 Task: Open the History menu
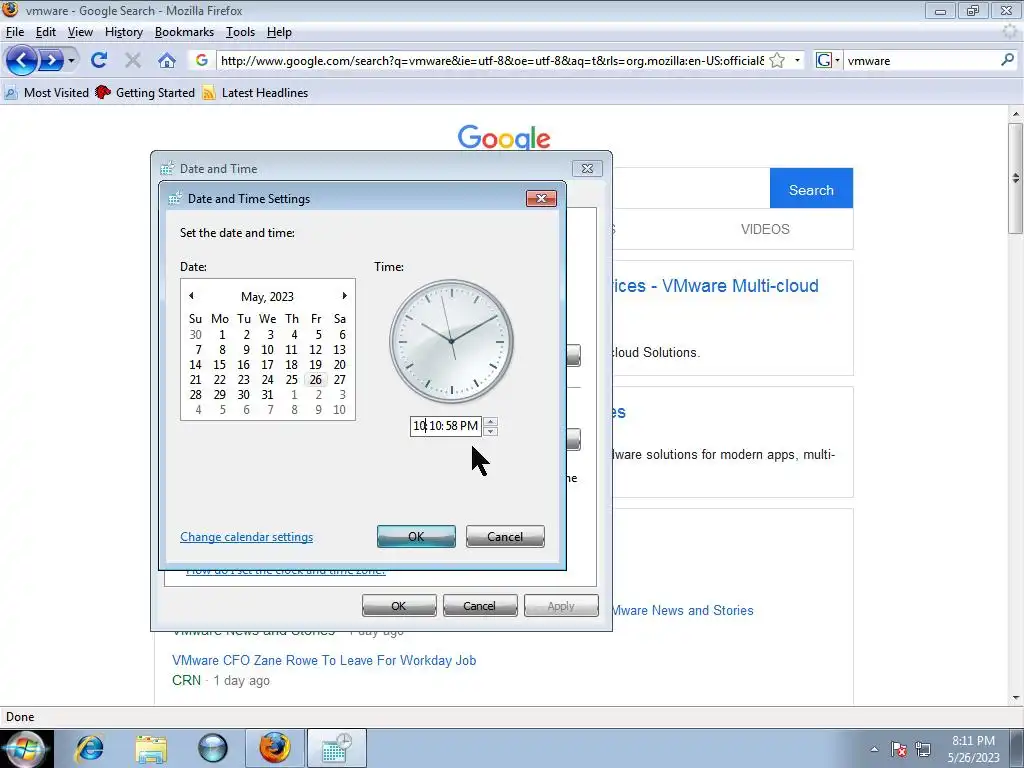[123, 32]
